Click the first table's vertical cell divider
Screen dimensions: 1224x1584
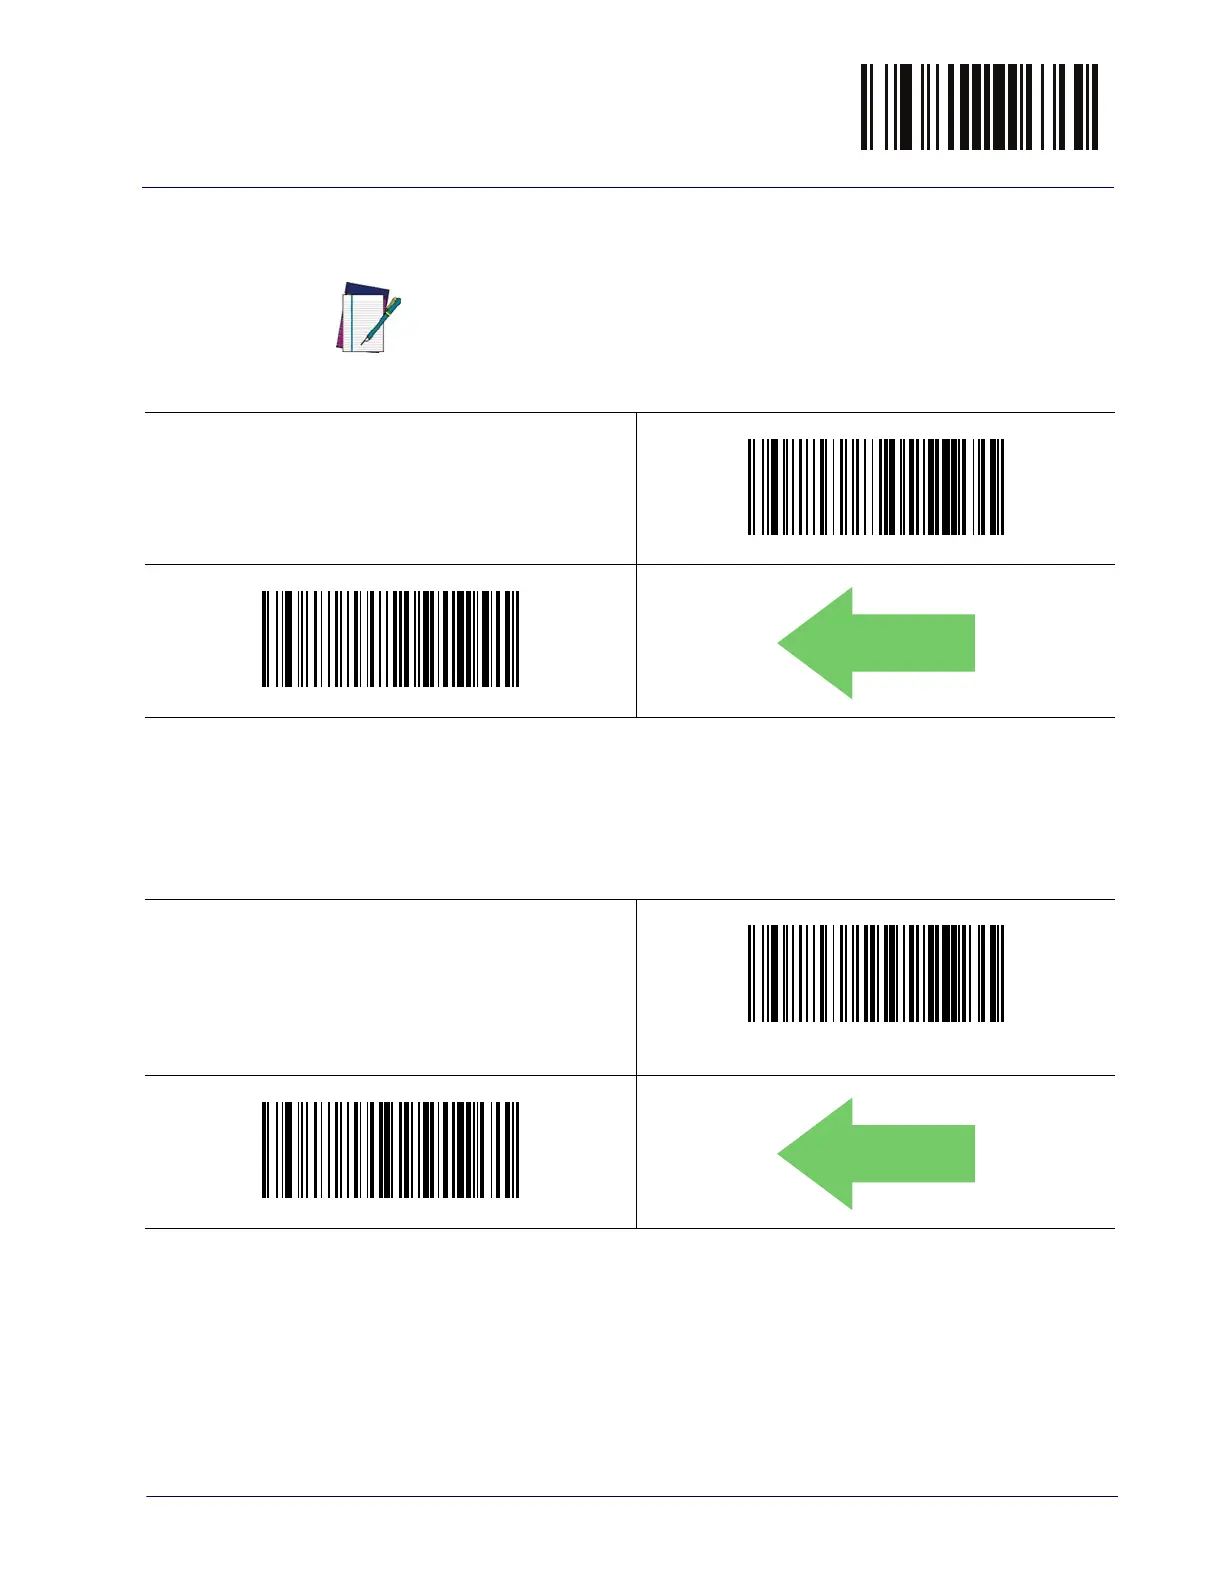pos(636,565)
